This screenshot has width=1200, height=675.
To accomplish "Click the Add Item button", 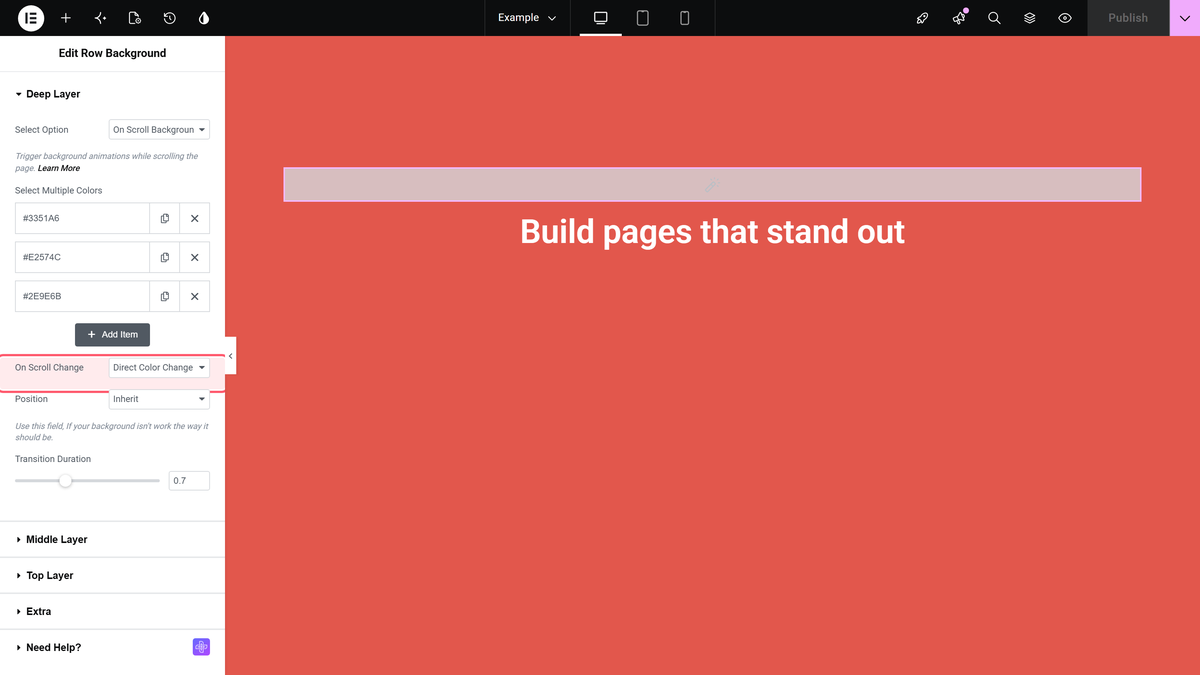I will point(112,334).
